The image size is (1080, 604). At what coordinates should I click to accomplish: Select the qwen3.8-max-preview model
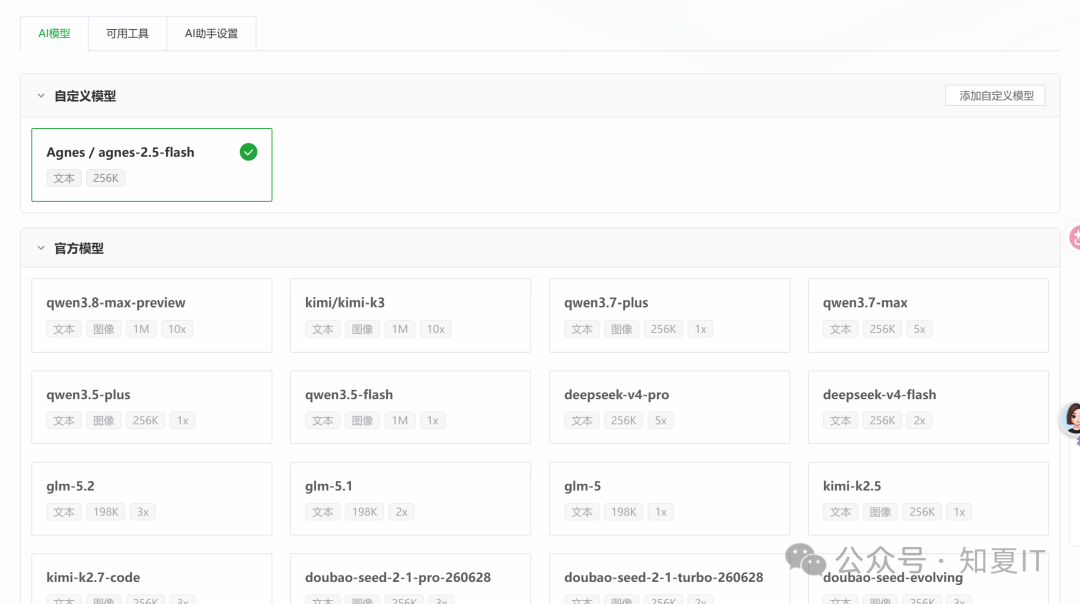152,315
